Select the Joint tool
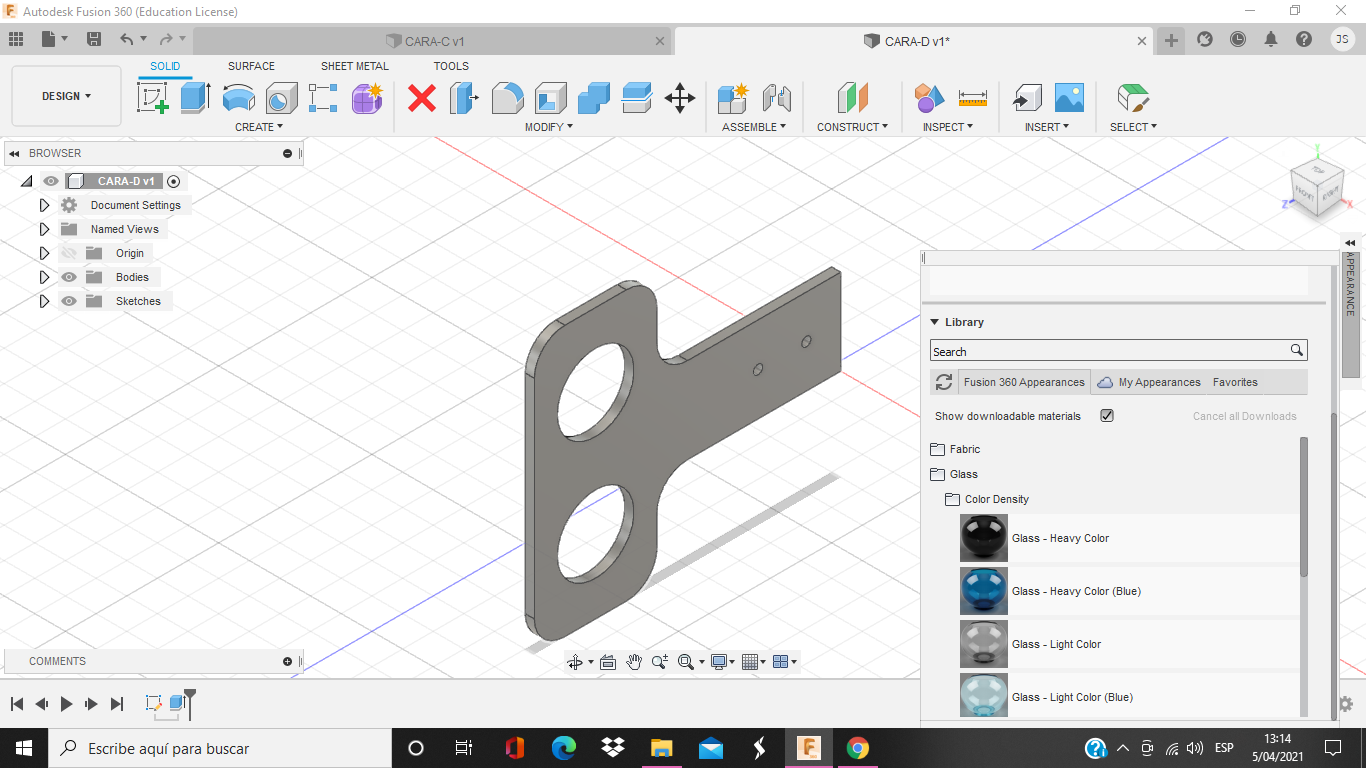 [777, 98]
